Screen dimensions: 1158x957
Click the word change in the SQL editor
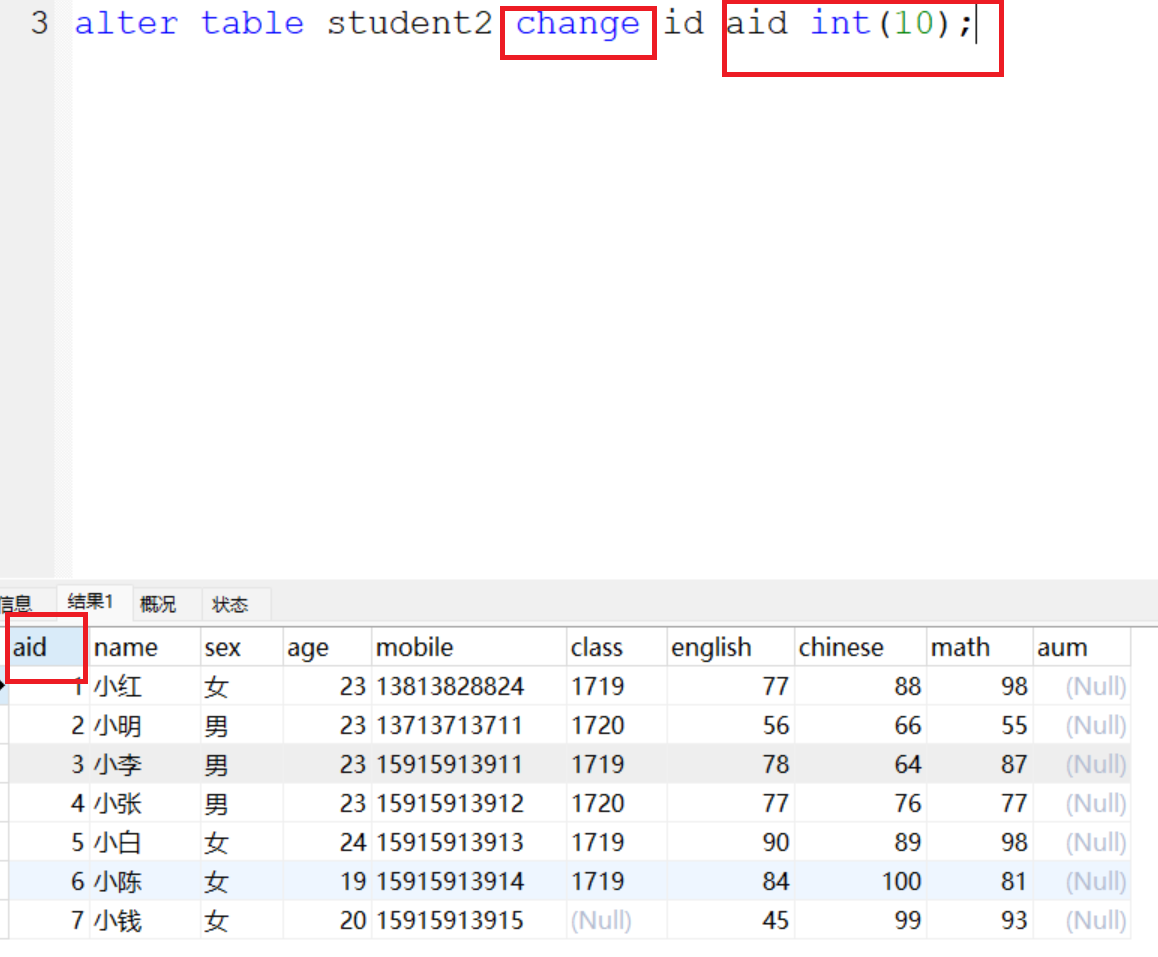click(x=578, y=25)
